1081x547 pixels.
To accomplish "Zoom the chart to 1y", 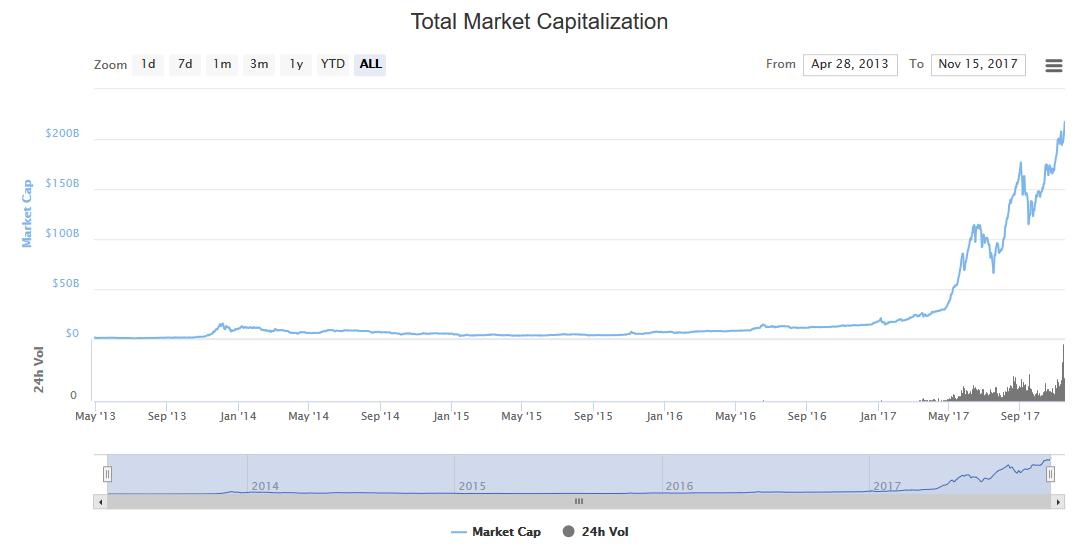I will coord(296,65).
